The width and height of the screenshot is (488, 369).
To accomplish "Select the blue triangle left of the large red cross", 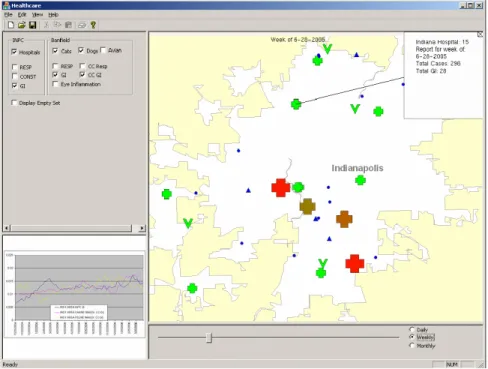I will click(248, 190).
